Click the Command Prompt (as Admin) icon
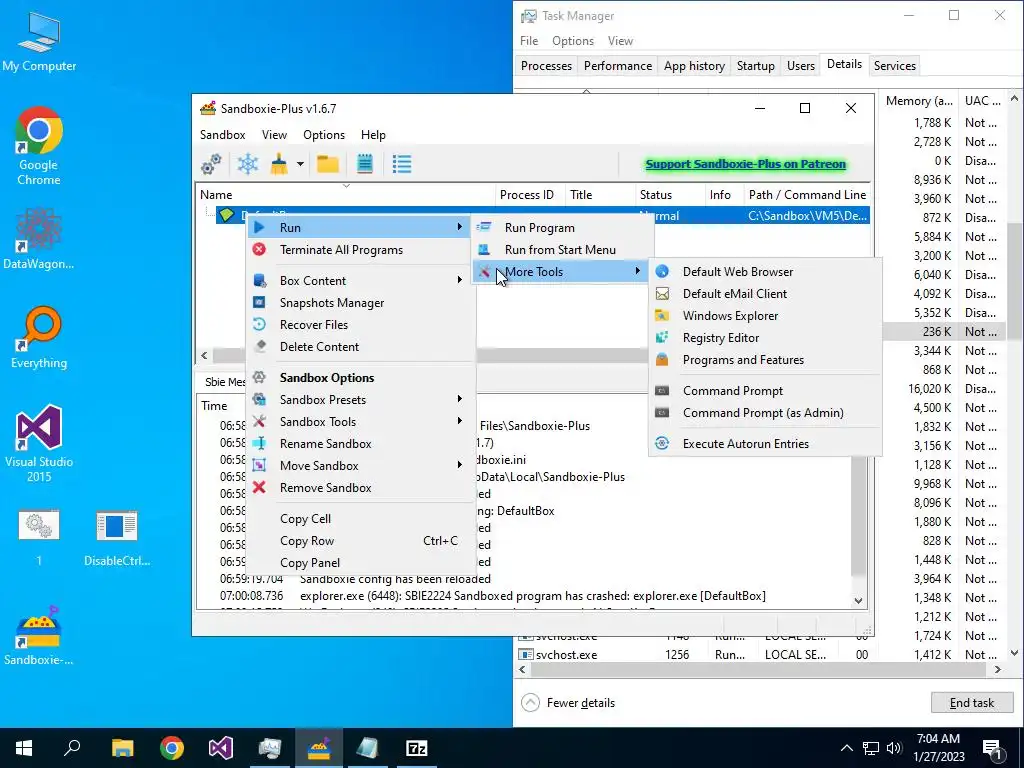Viewport: 1024px width, 768px height. tap(662, 413)
